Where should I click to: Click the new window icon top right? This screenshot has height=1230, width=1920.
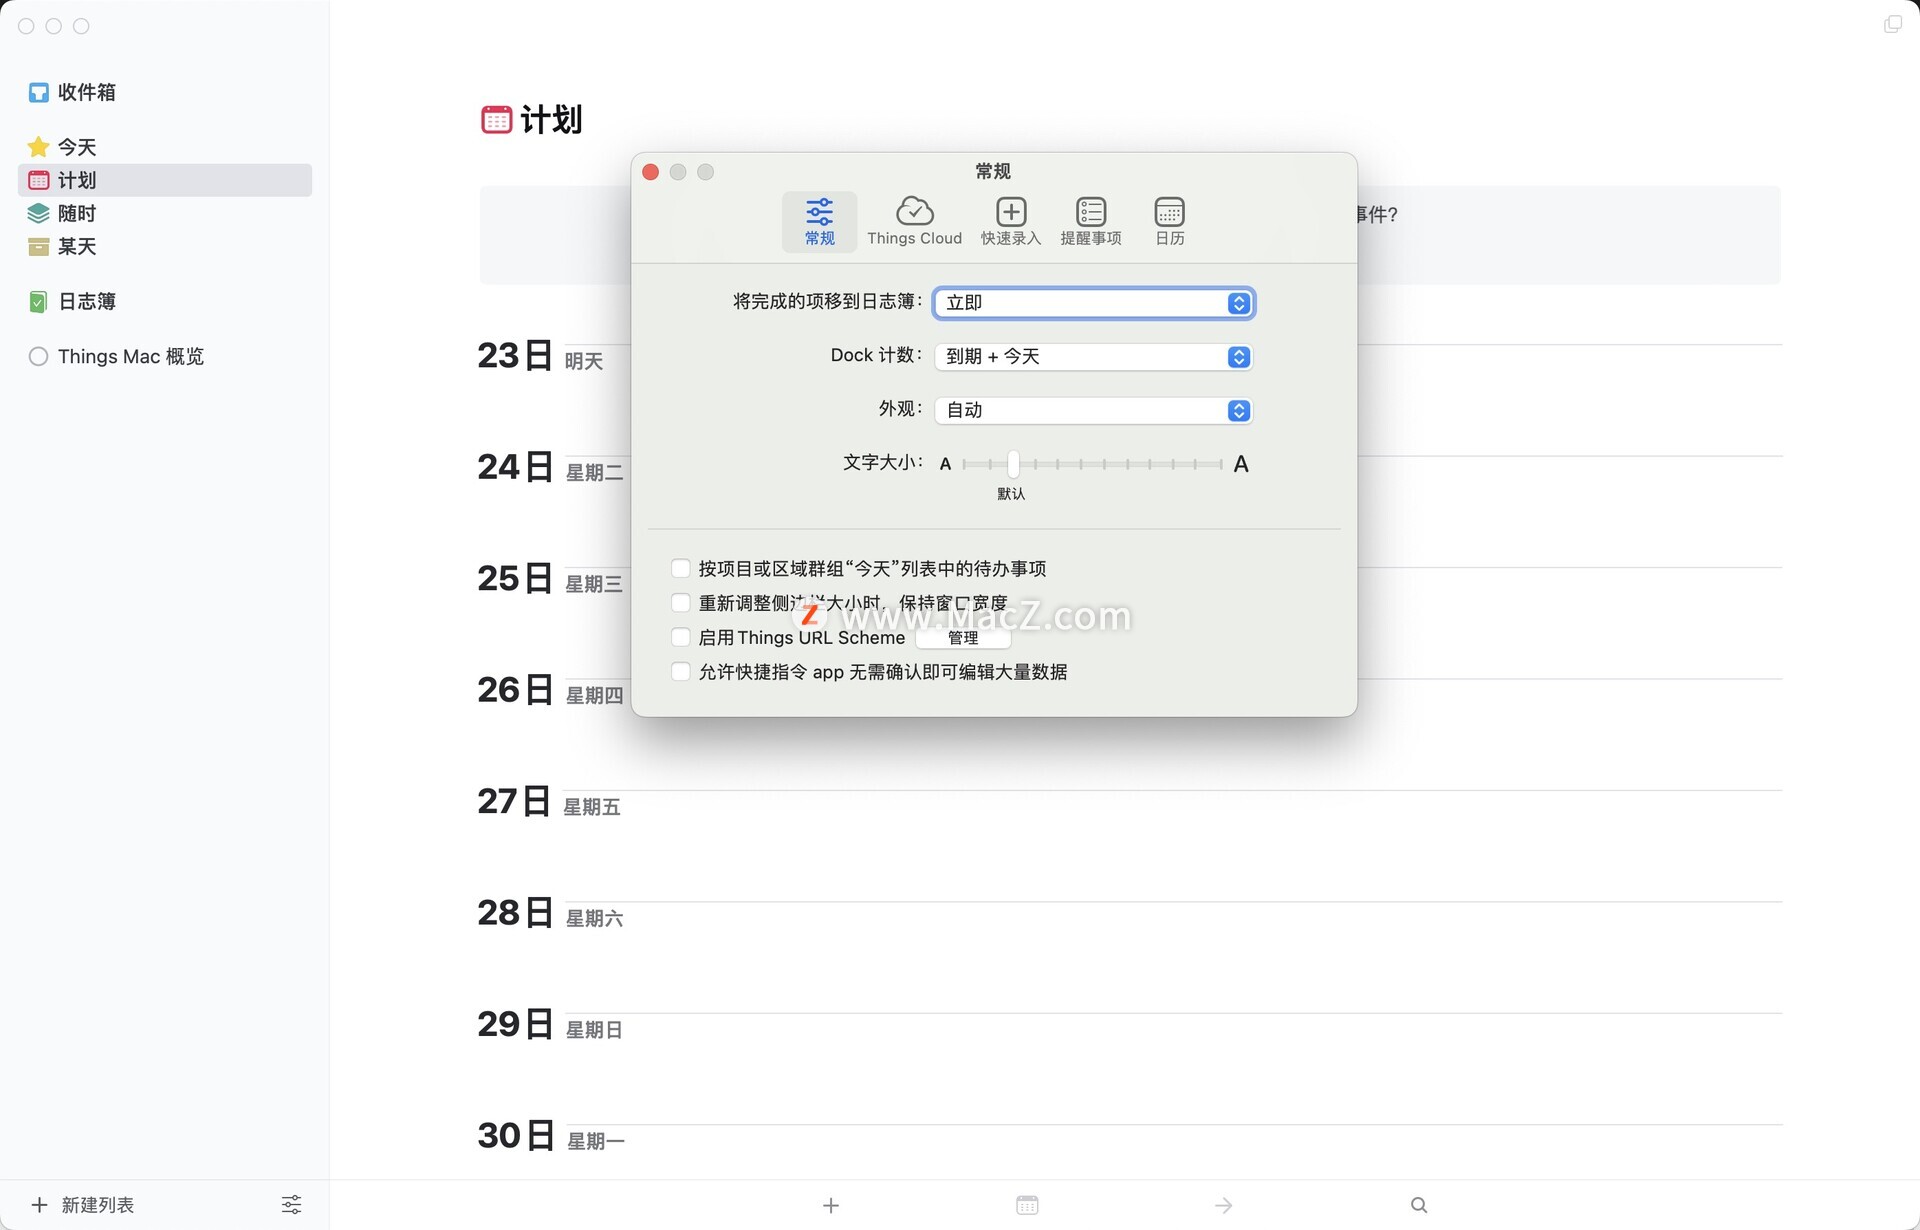point(1892,24)
